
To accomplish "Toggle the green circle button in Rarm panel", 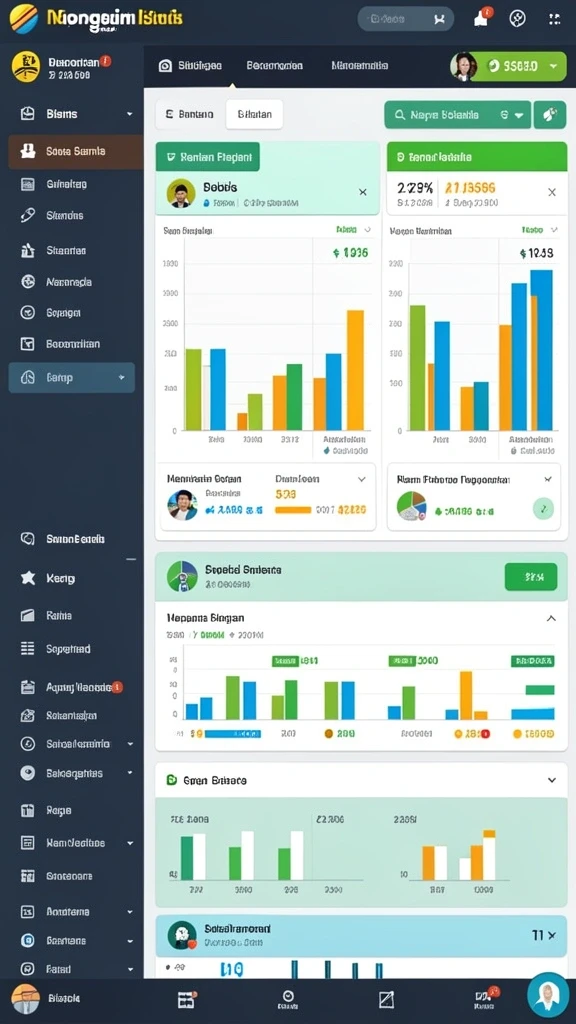I will pyautogui.click(x=543, y=508).
